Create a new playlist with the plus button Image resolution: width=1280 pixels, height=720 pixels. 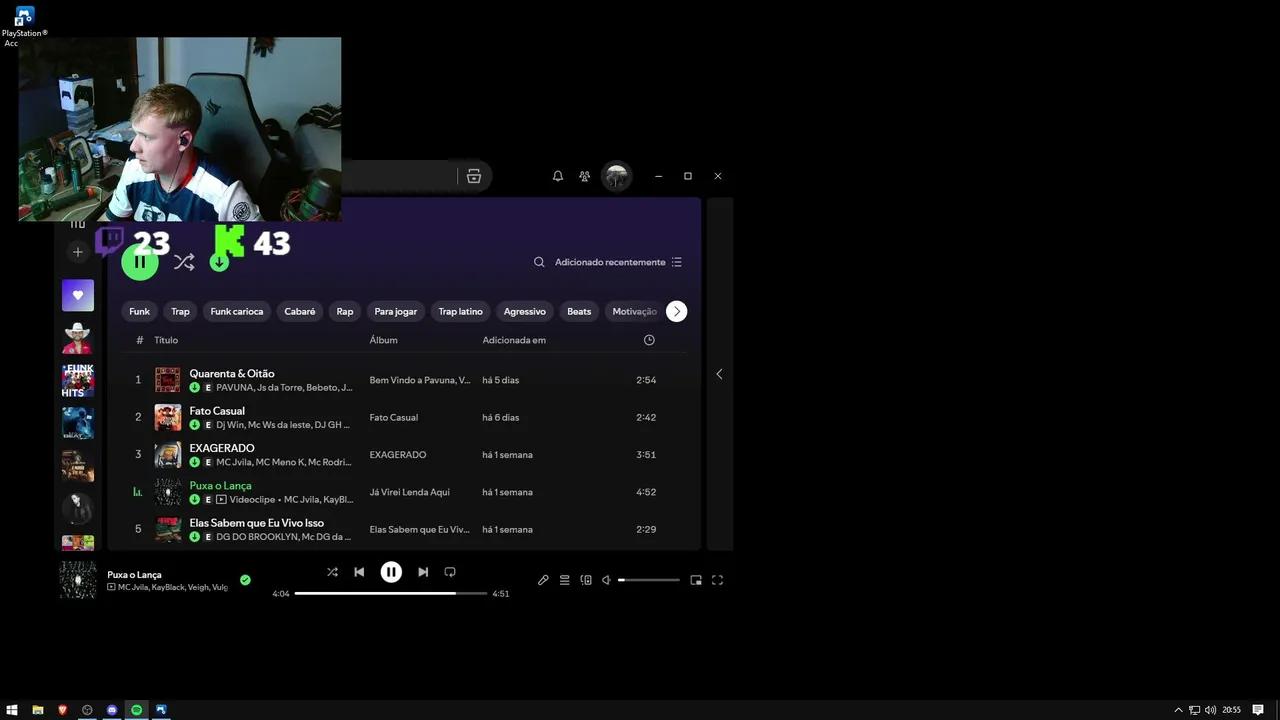78,252
